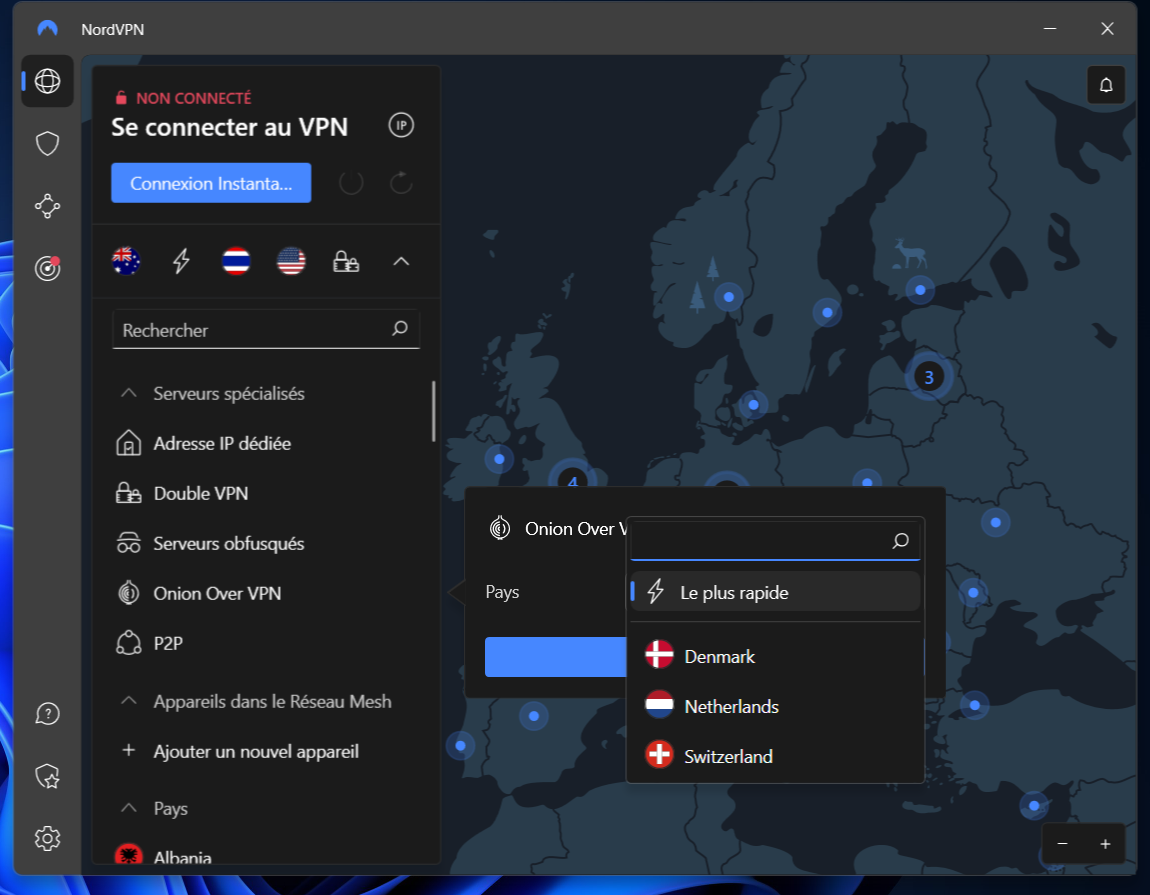The image size is (1150, 895).
Task: Click the IP info circle icon
Action: 401,125
